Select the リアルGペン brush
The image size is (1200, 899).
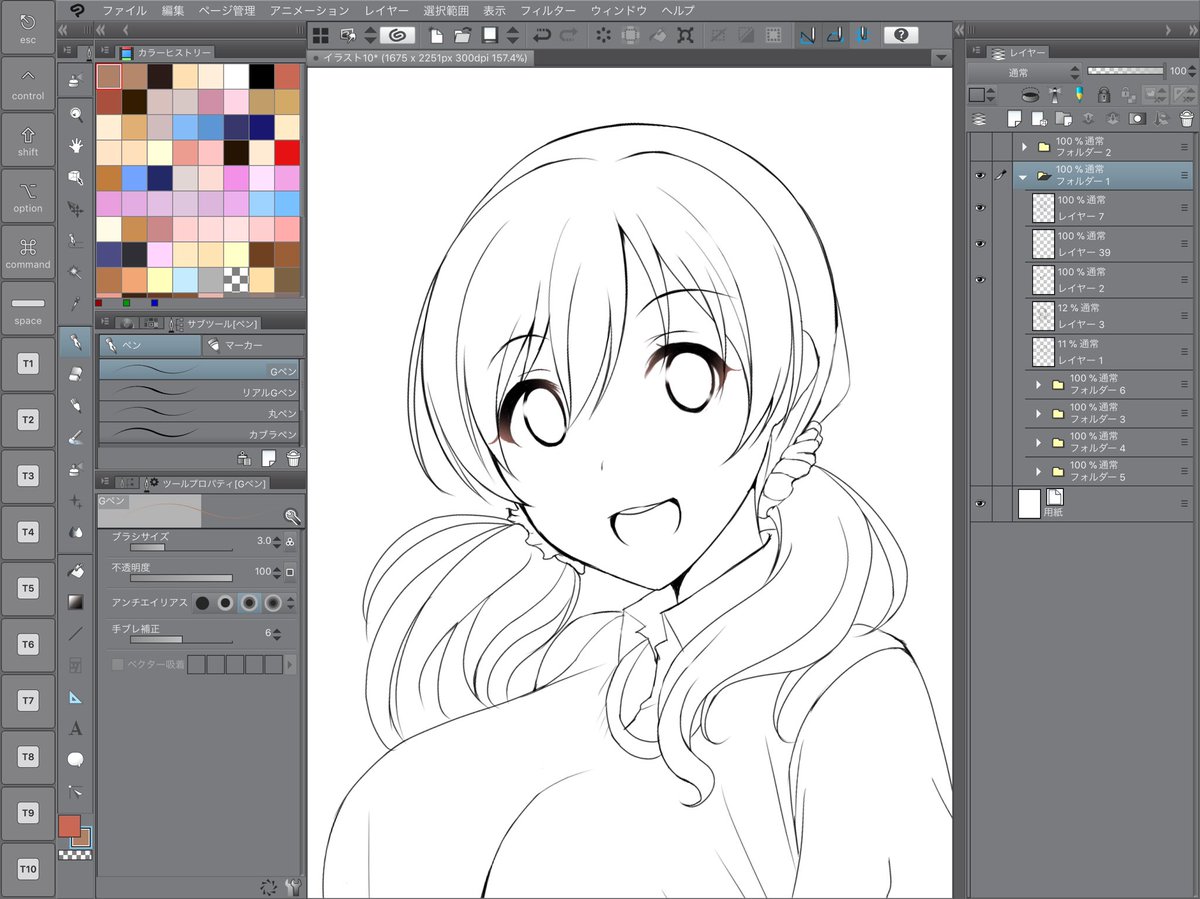tap(200, 393)
